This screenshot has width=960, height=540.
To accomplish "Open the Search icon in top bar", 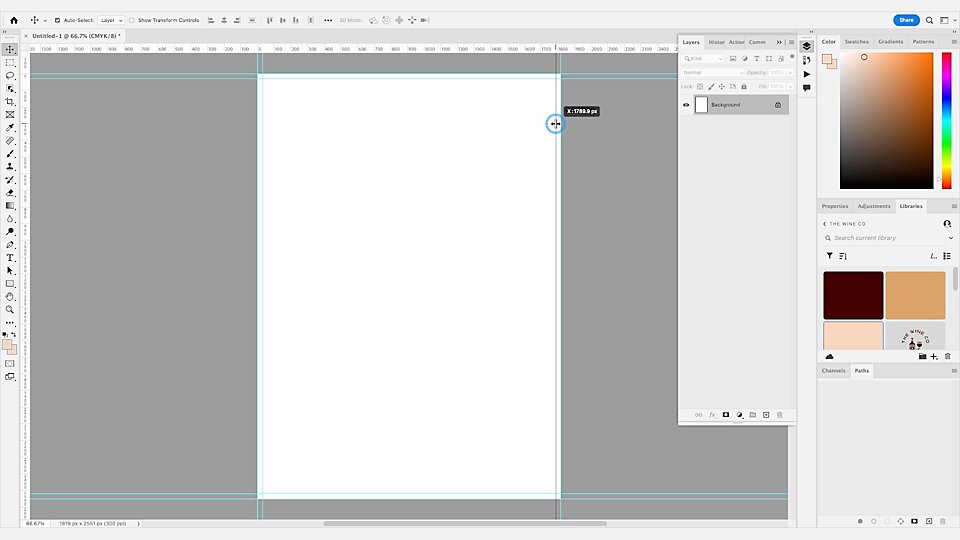I will coord(929,20).
